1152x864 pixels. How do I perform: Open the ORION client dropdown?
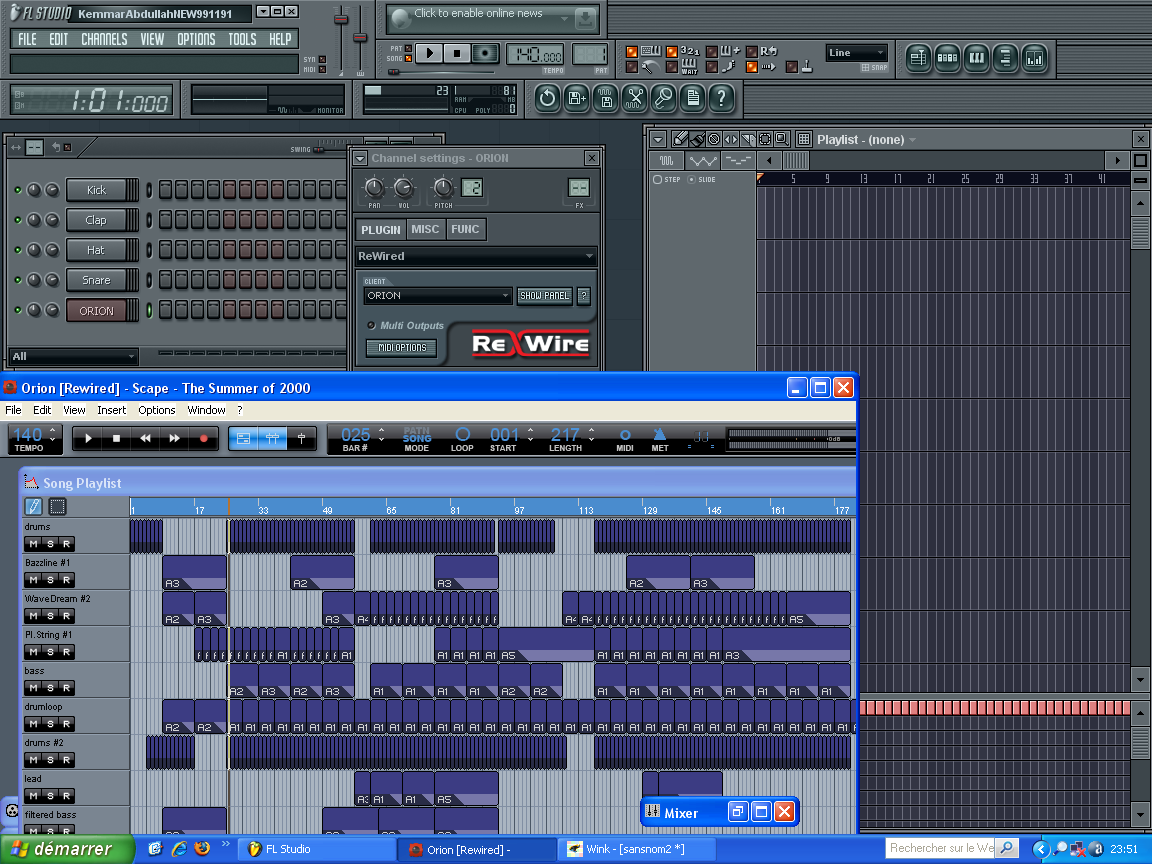point(437,295)
